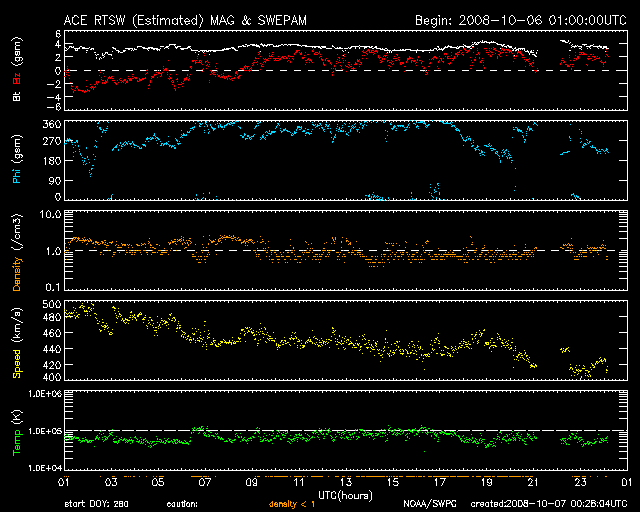Viewport: 640px width, 512px height.
Task: Select the '440' tick on the Speed axis
Action: (x=52, y=349)
